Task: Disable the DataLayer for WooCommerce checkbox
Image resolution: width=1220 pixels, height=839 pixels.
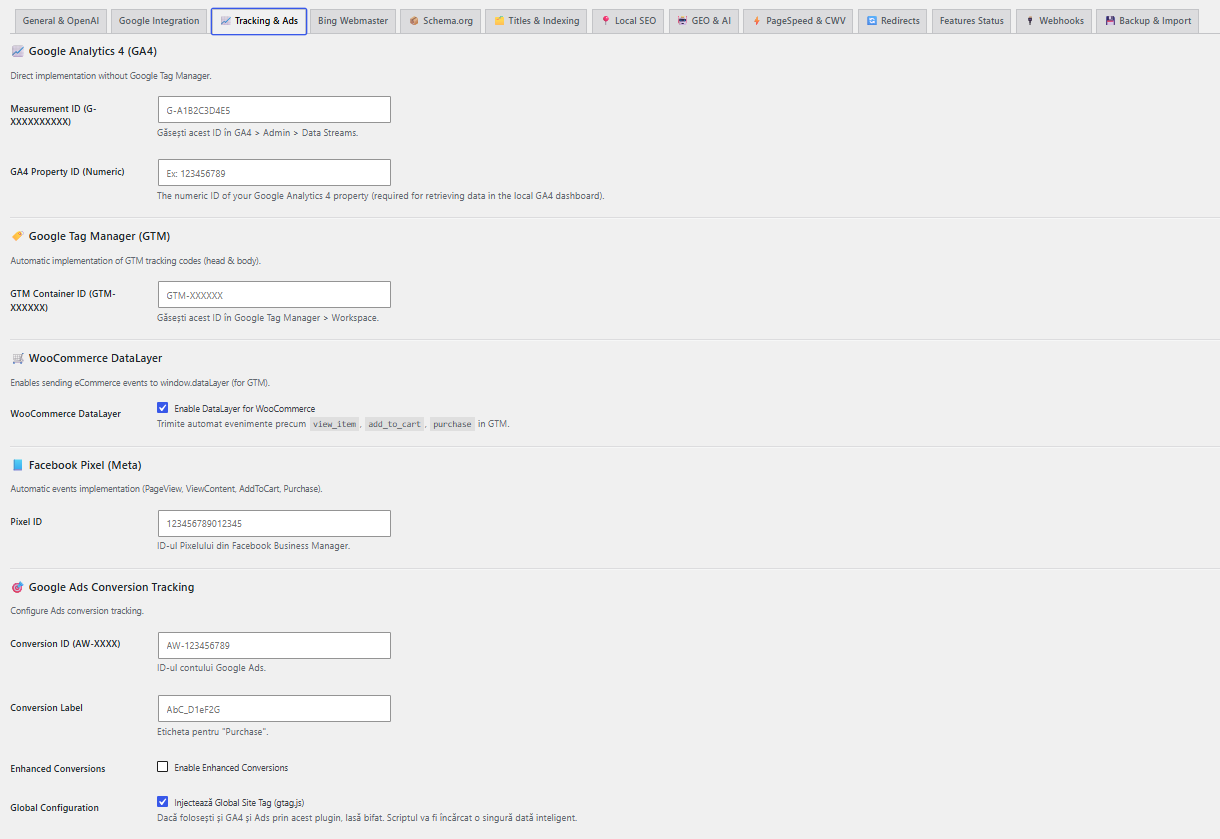Action: pyautogui.click(x=163, y=408)
